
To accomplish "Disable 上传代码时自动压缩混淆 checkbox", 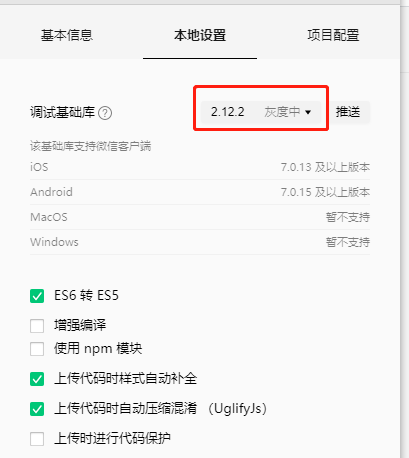I will 37,409.
